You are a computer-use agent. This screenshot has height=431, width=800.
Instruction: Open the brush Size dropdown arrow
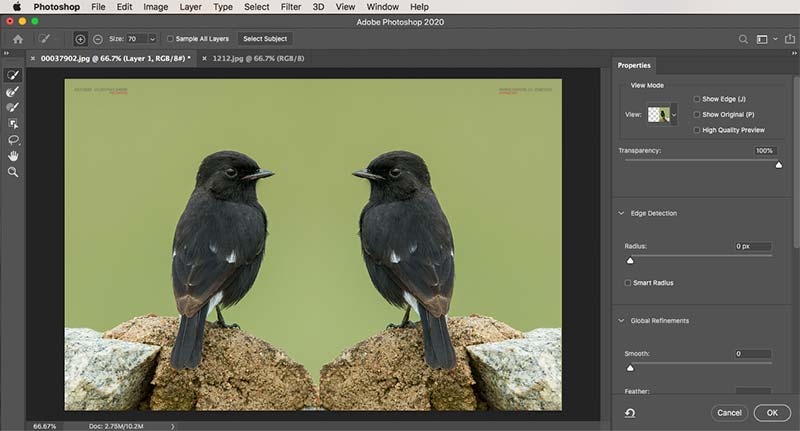pos(152,39)
